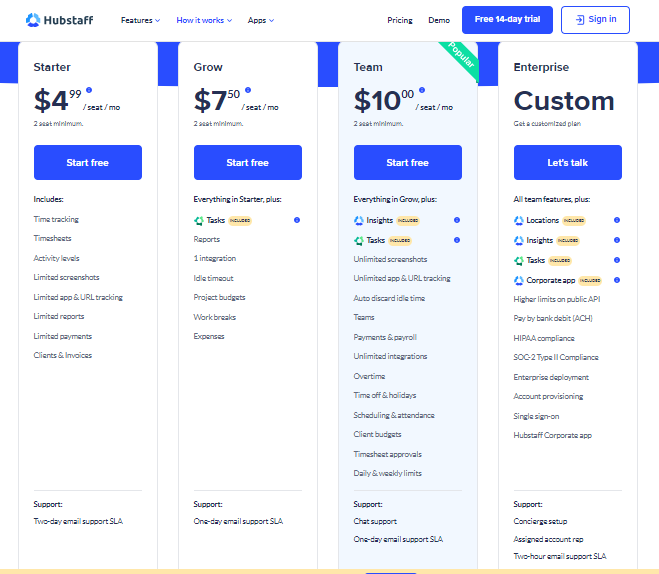Click info icon beside Starter $4.99 price
The height and width of the screenshot is (574, 659).
pyautogui.click(x=88, y=90)
